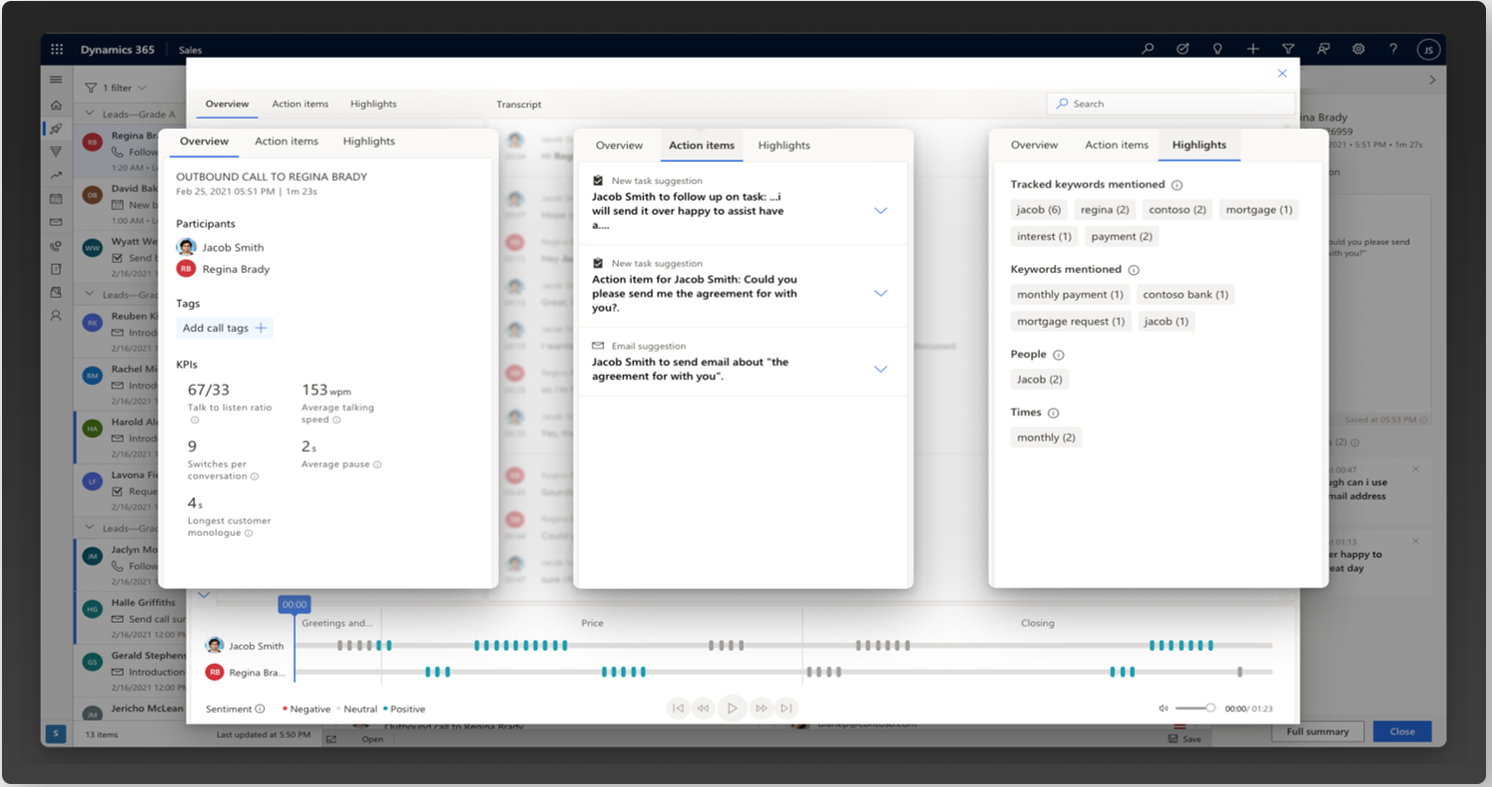The image size is (1492, 787).
Task: Click Highlights tab in the left Overview card
Action: pos(369,141)
